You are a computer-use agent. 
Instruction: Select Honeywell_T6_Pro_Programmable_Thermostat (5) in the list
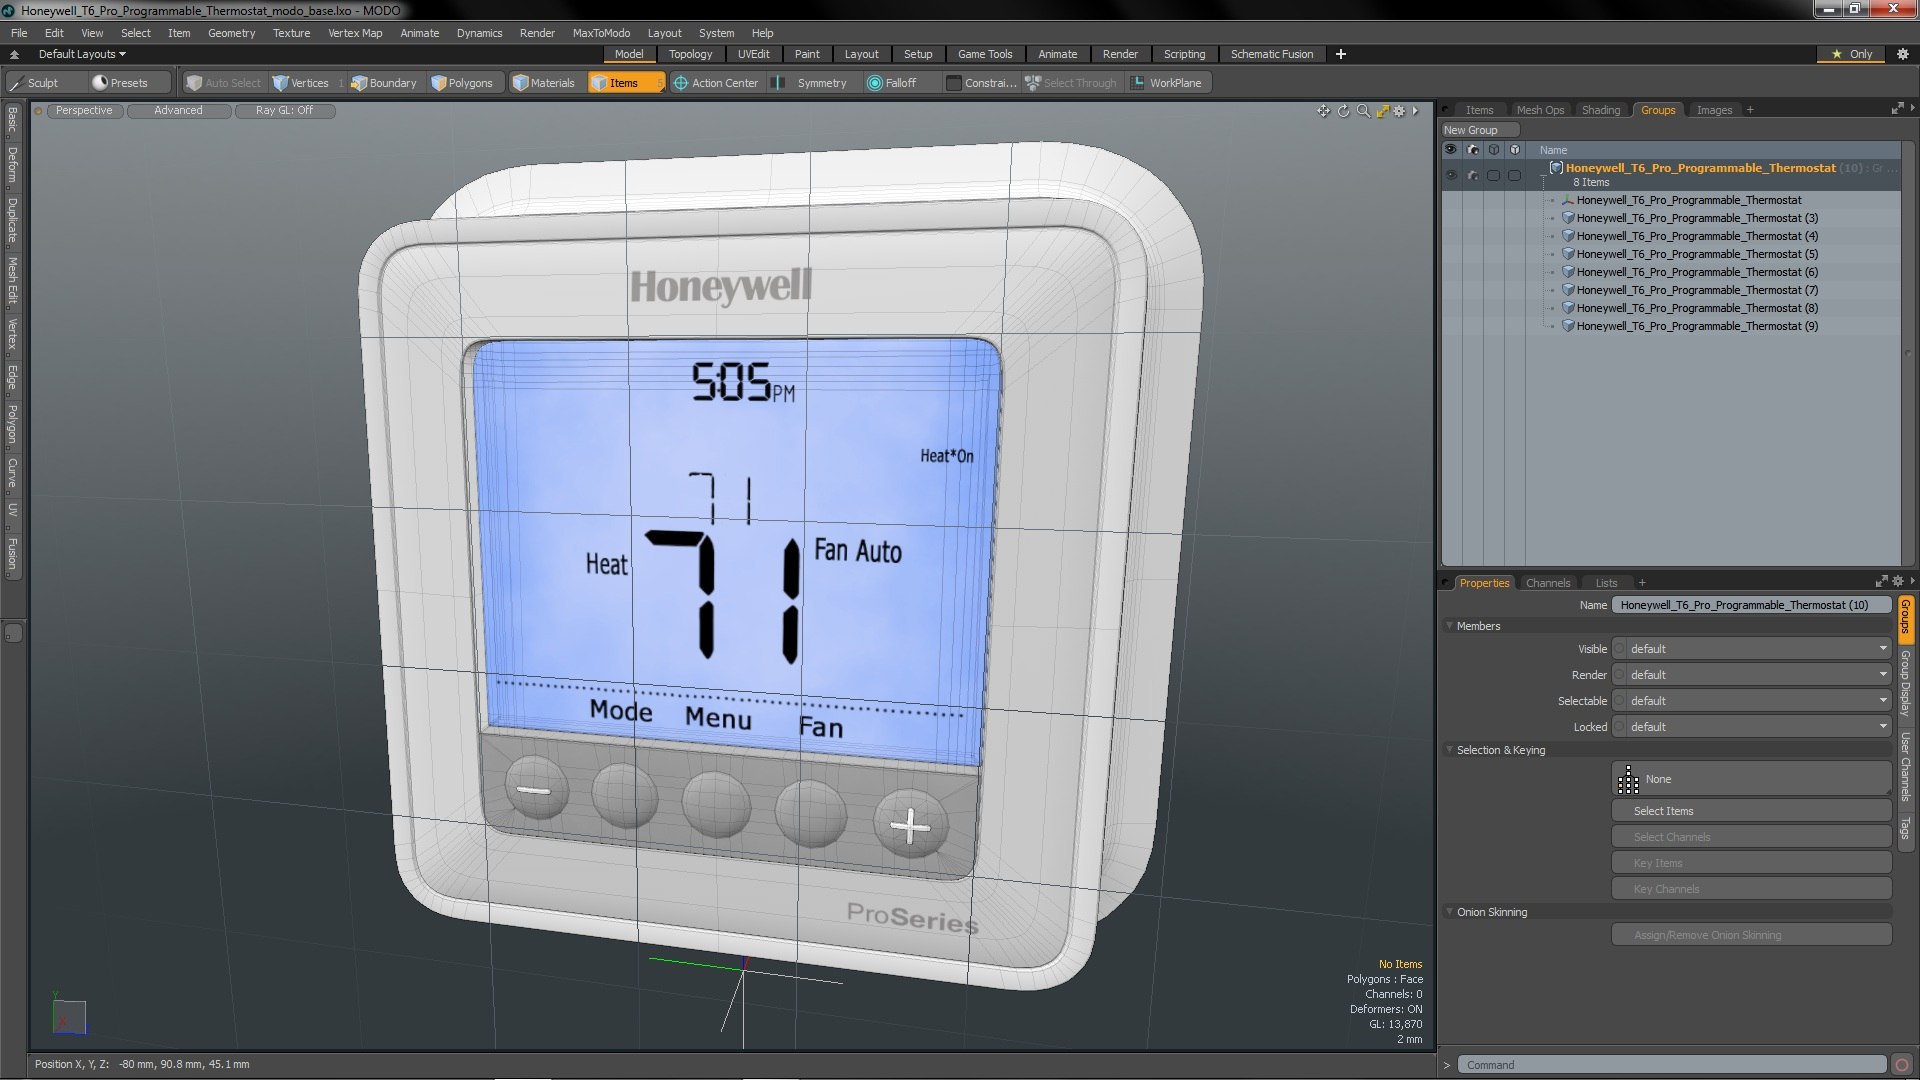tap(1696, 254)
